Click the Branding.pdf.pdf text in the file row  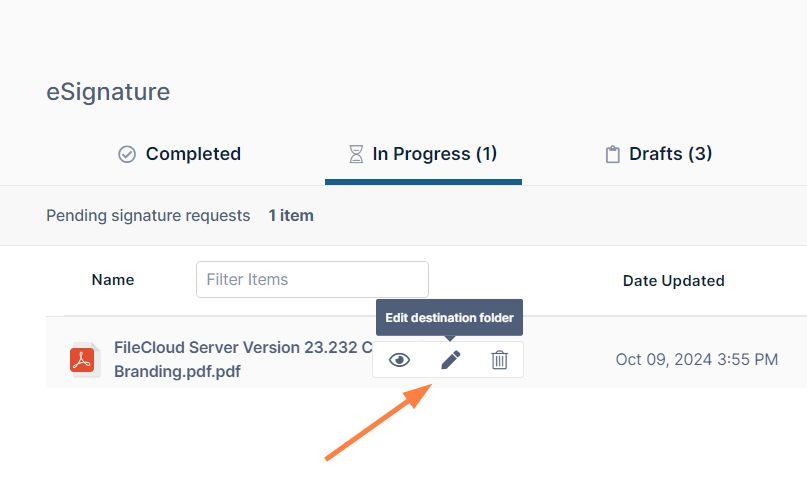tap(177, 371)
